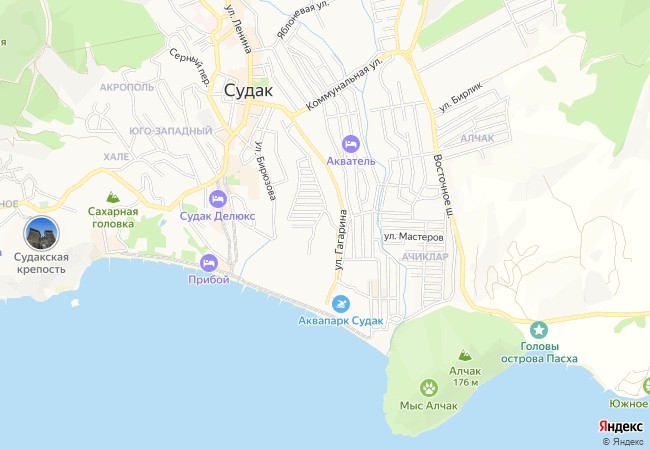Open the Прибой hotel marker
Image resolution: width=650 pixels, height=450 pixels.
209,263
